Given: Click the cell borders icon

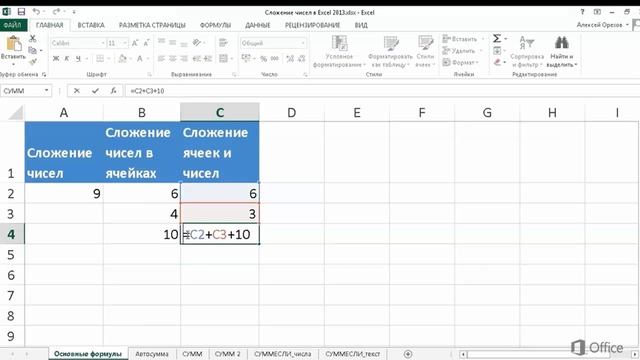Looking at the screenshot, I should (100, 59).
